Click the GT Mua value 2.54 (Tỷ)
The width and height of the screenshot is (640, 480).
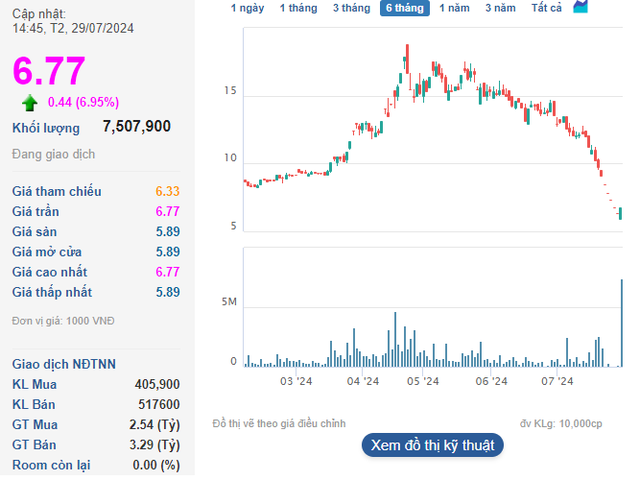click(154, 425)
